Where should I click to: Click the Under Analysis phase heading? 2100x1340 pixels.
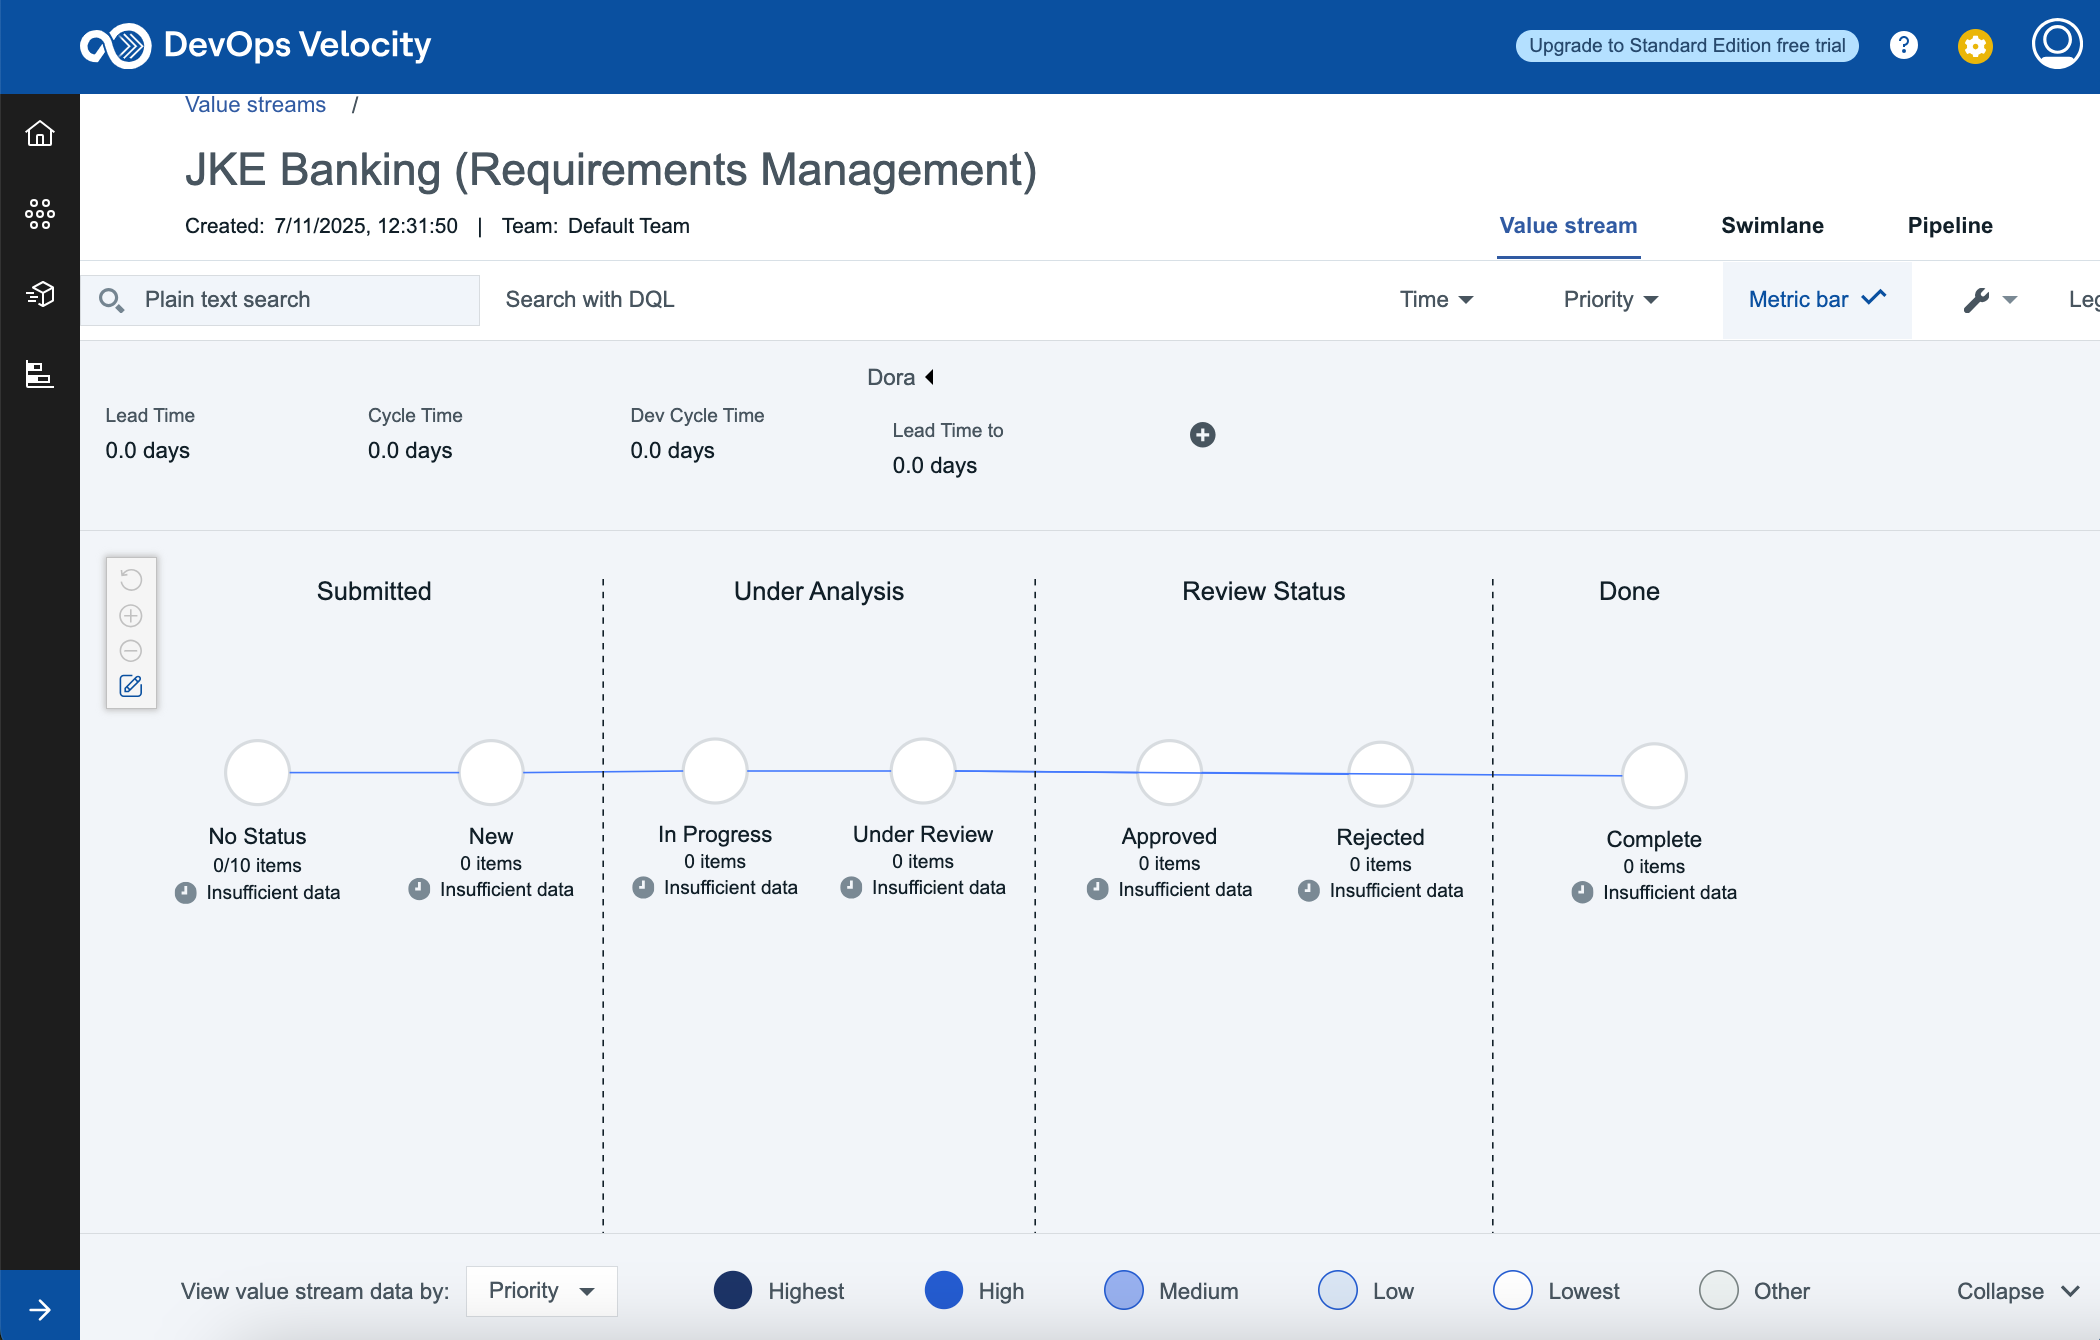[x=819, y=591]
